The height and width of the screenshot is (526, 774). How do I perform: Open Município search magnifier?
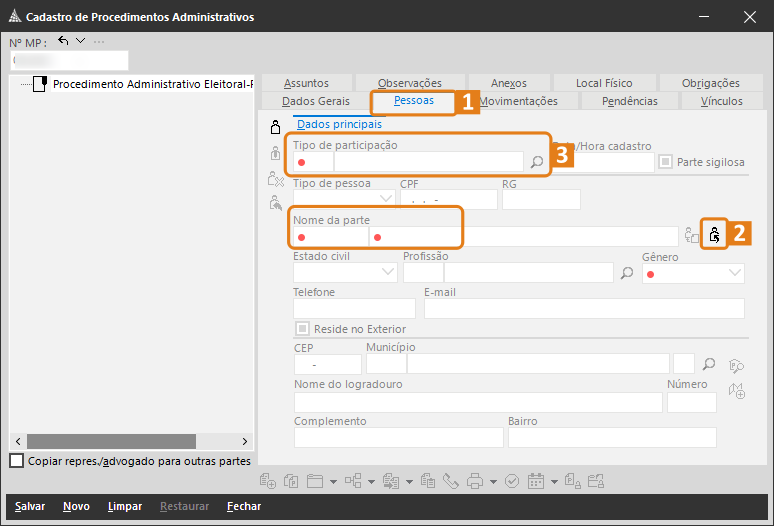point(708,364)
